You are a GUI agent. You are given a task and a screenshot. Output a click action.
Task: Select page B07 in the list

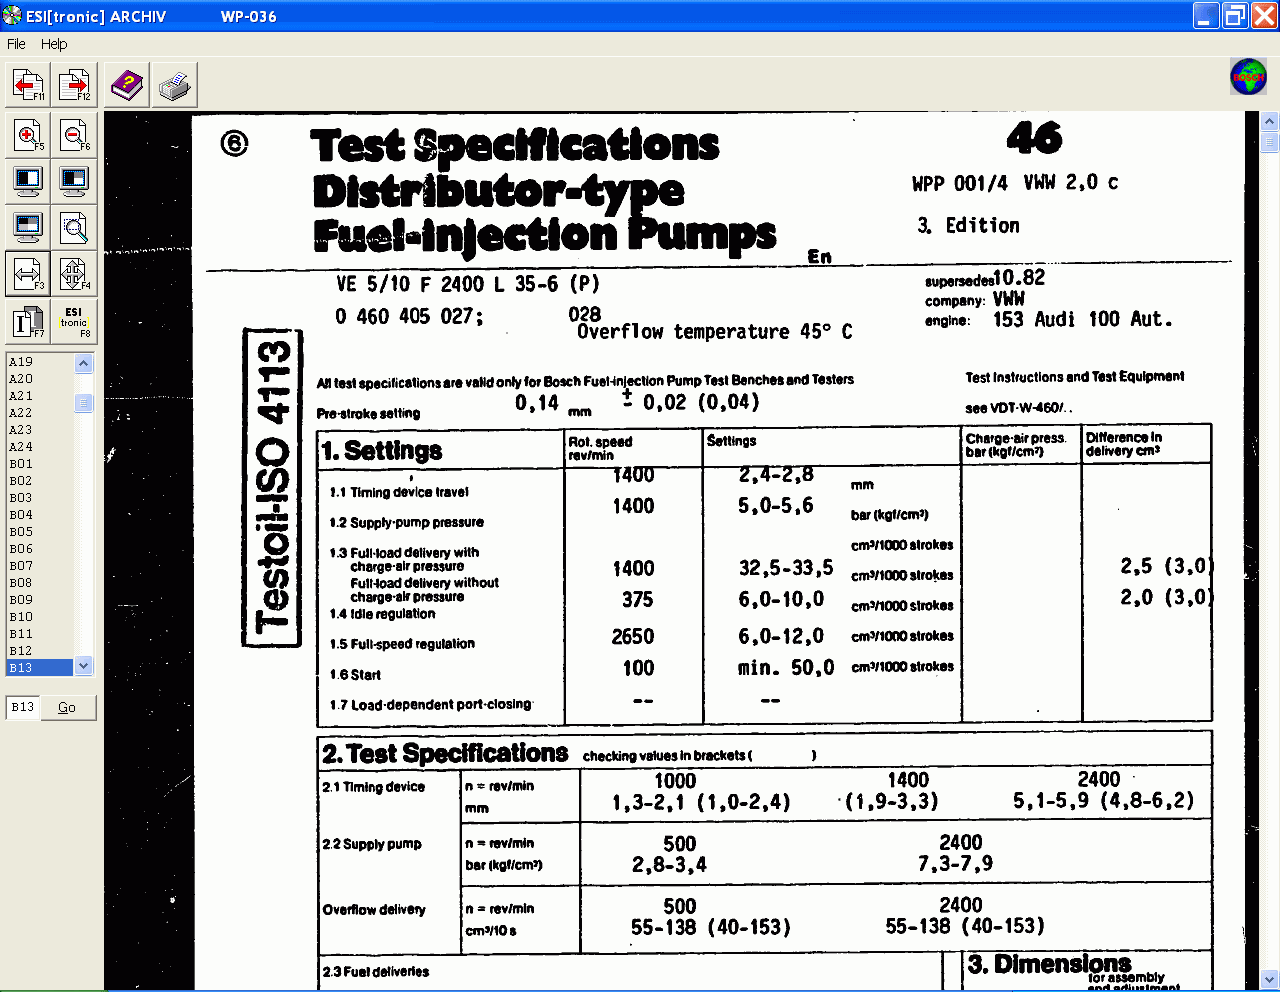click(x=40, y=566)
